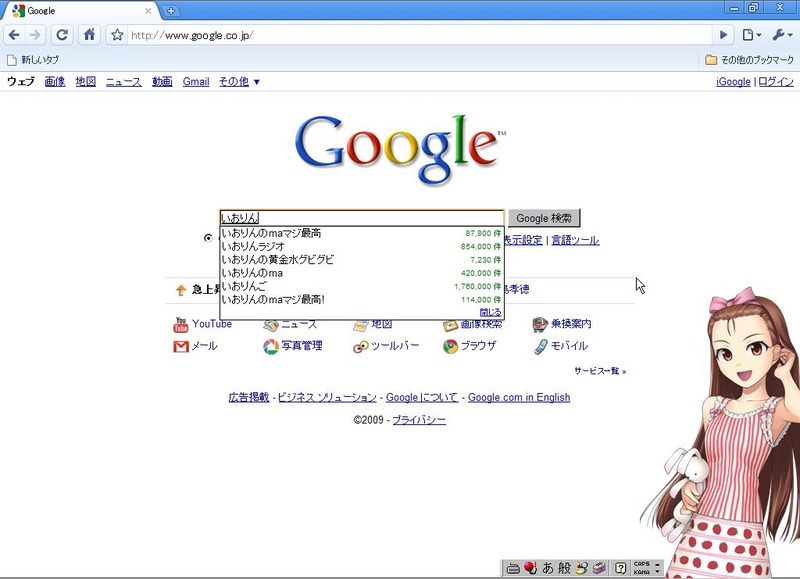Open the home page via house icon
Screen dimensions: 800x579
89,35
